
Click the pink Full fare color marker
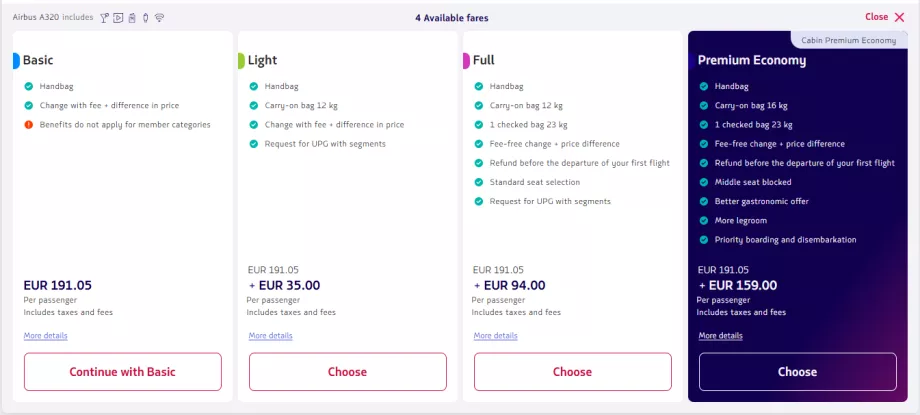click(466, 60)
